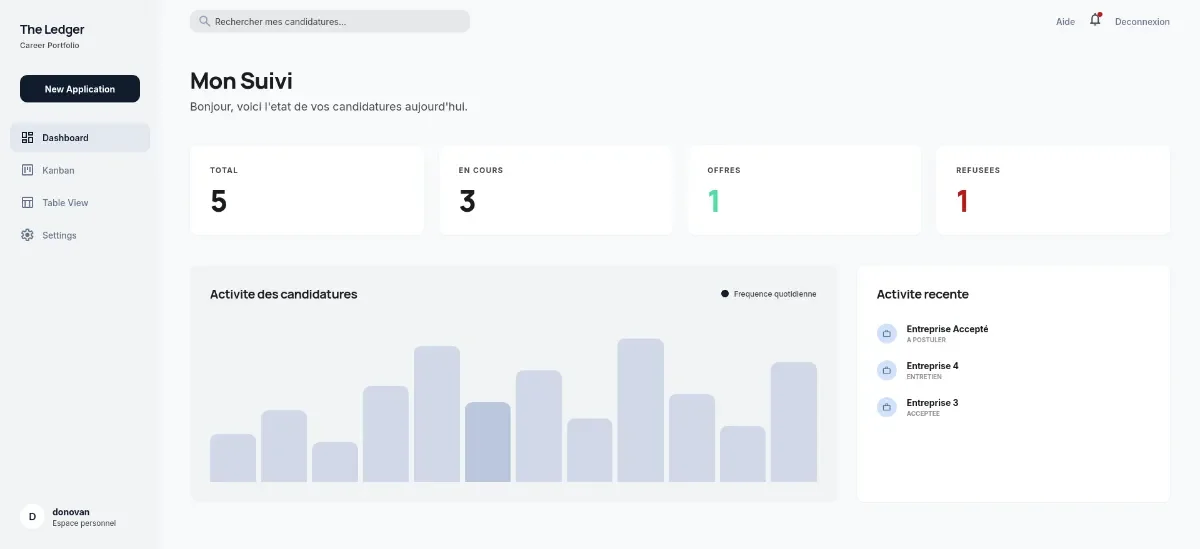This screenshot has height=549, width=1200.
Task: Focus the Rechercher mes candidatures search field
Action: click(330, 21)
